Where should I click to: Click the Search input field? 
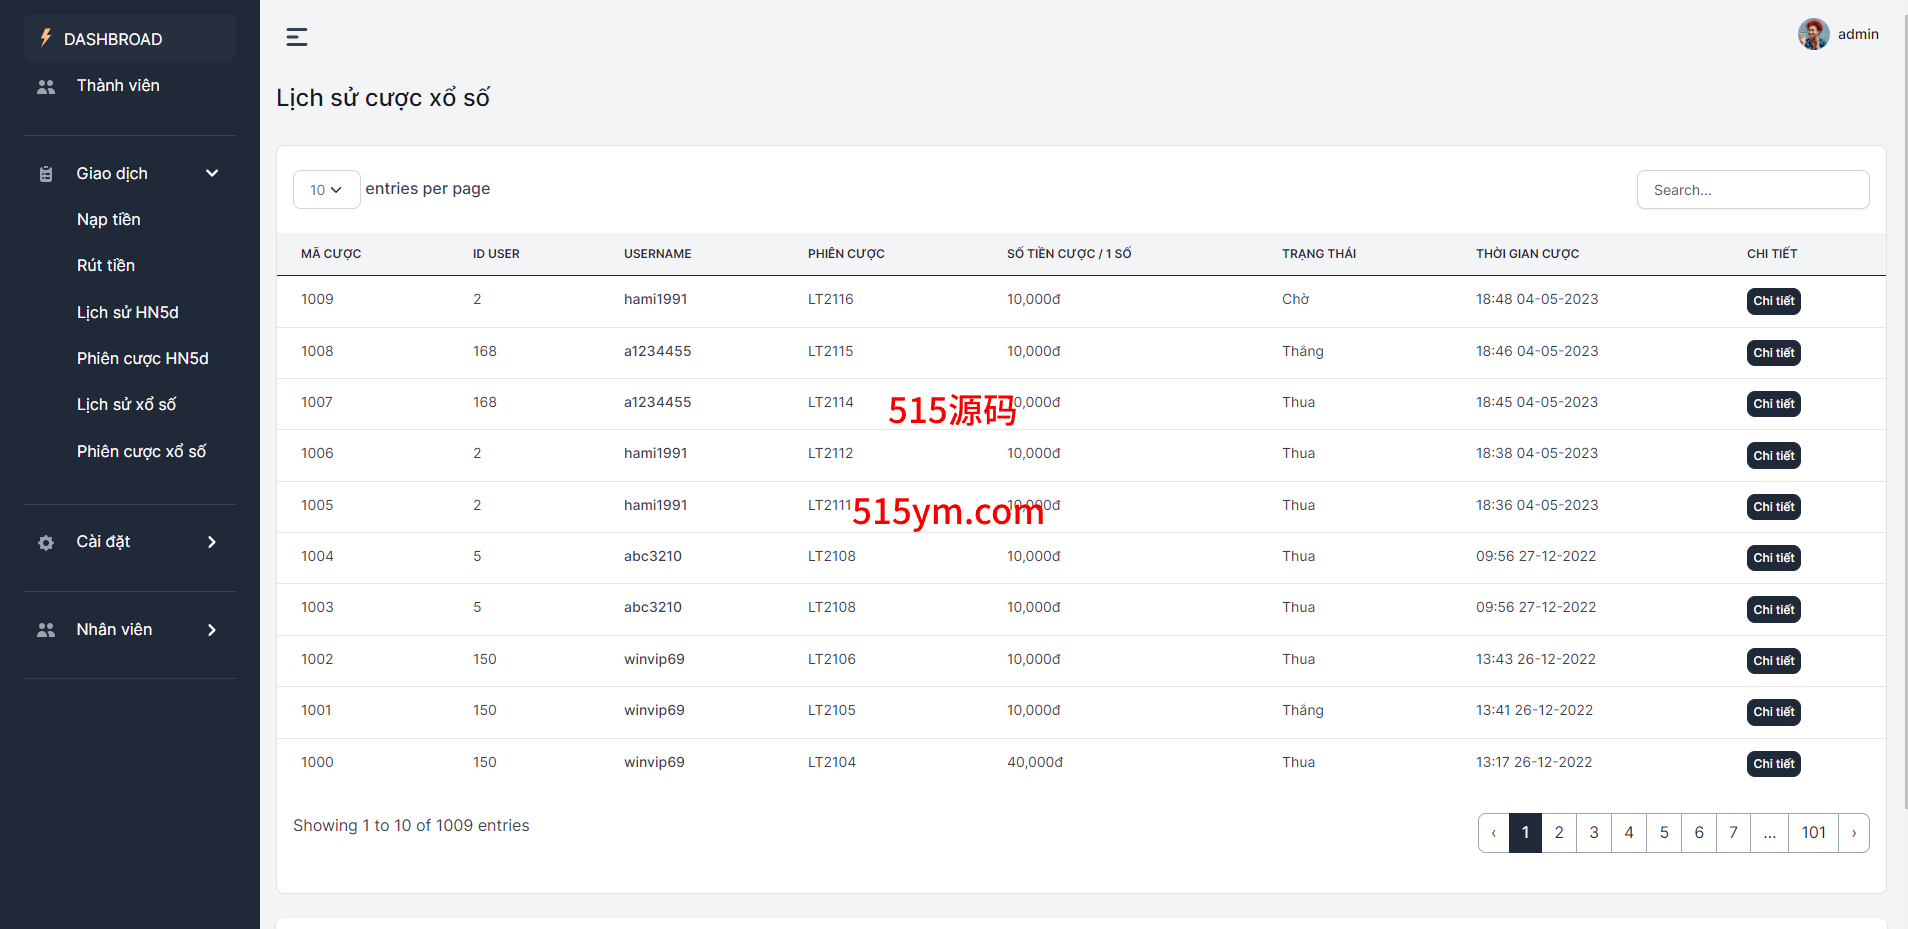1752,190
